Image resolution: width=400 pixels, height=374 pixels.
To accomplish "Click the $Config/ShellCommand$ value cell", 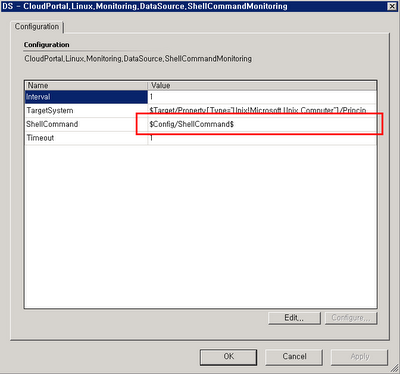I will click(262, 124).
